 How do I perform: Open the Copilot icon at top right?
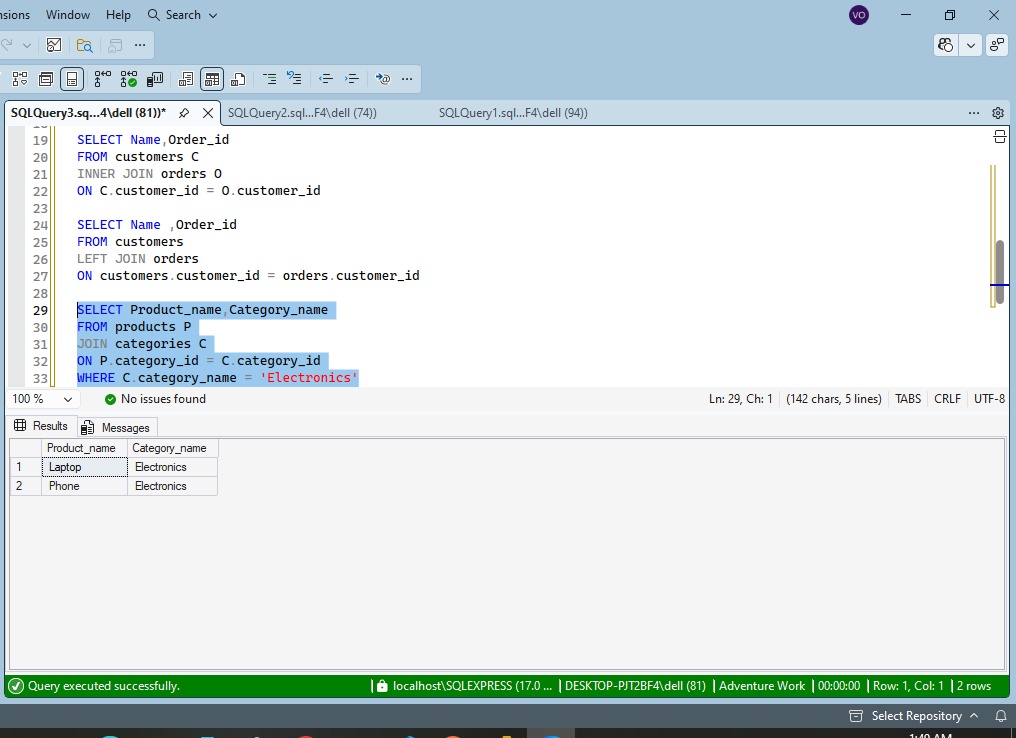click(946, 45)
